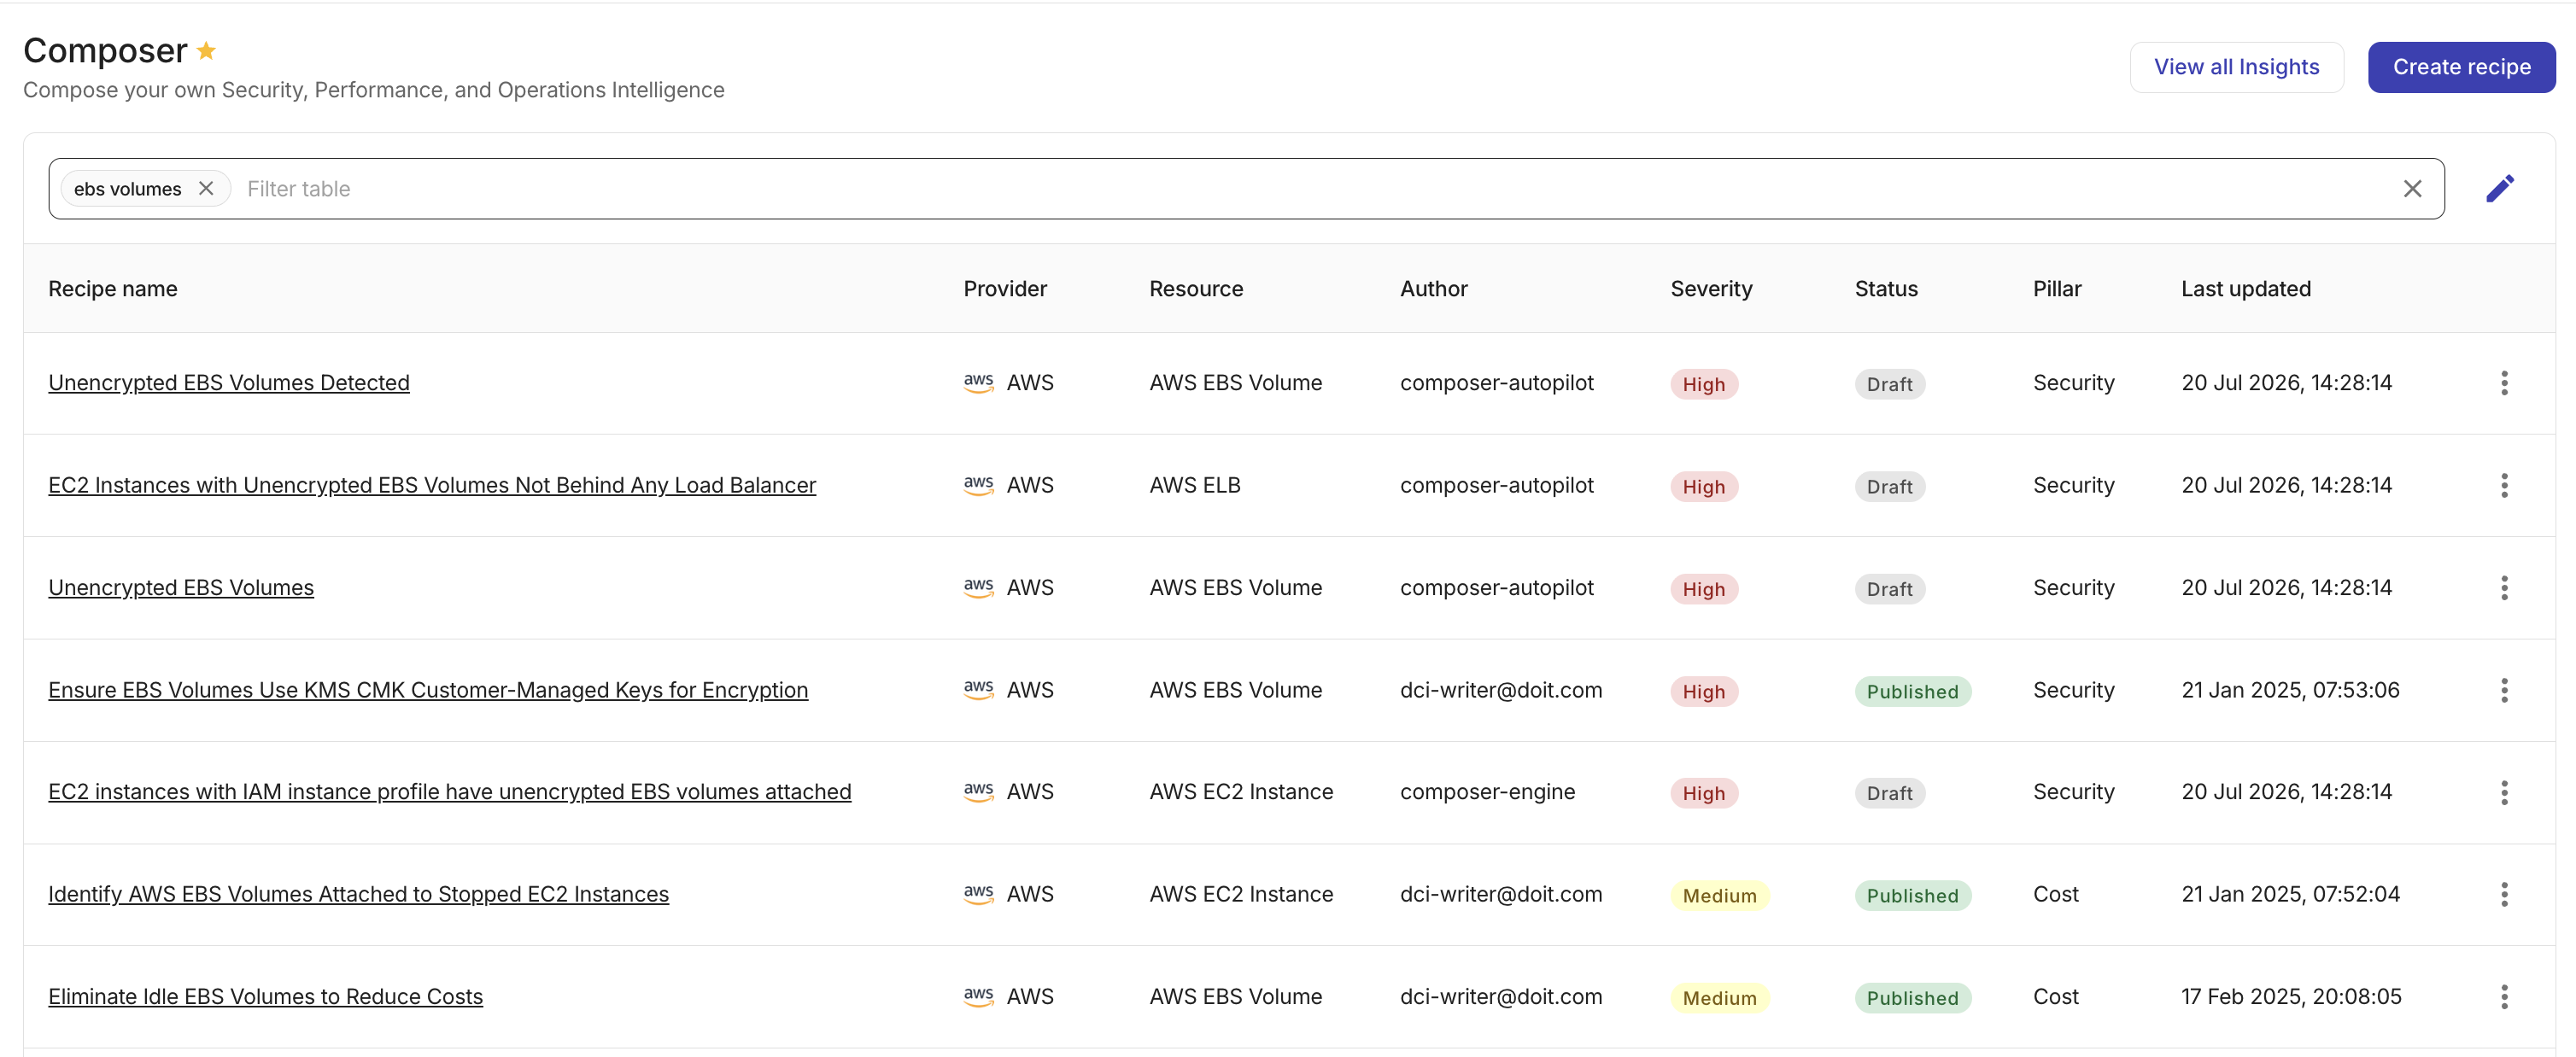
Task: Click the Recipe name column header
Action: [x=113, y=288]
